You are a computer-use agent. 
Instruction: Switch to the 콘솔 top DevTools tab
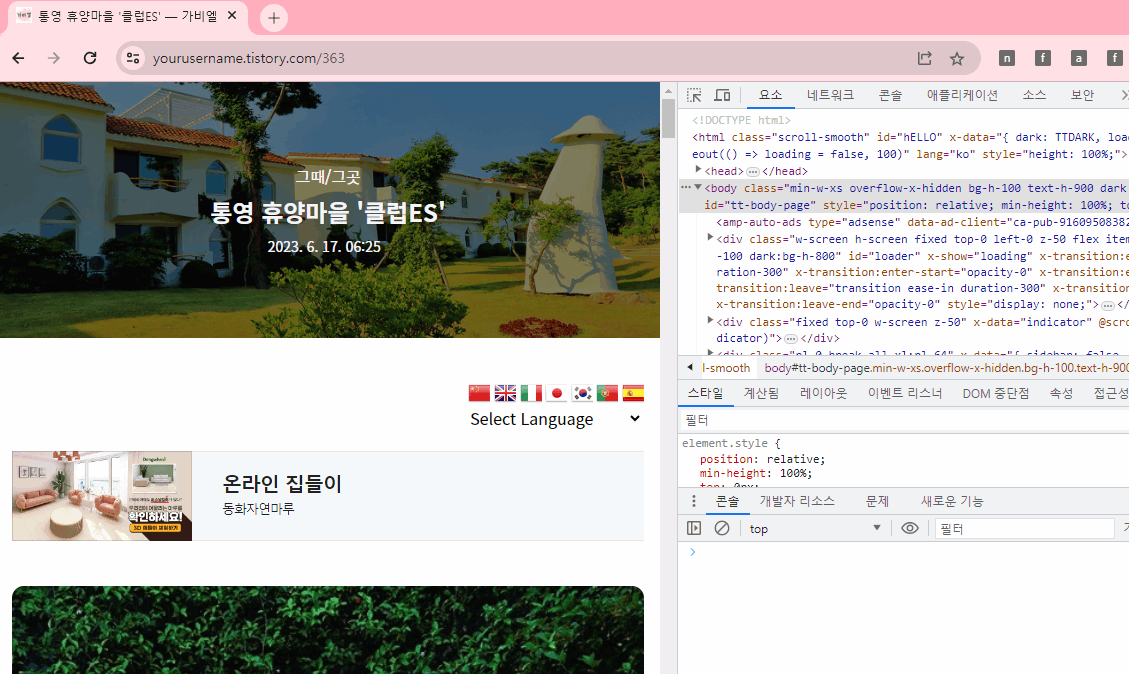(x=891, y=95)
